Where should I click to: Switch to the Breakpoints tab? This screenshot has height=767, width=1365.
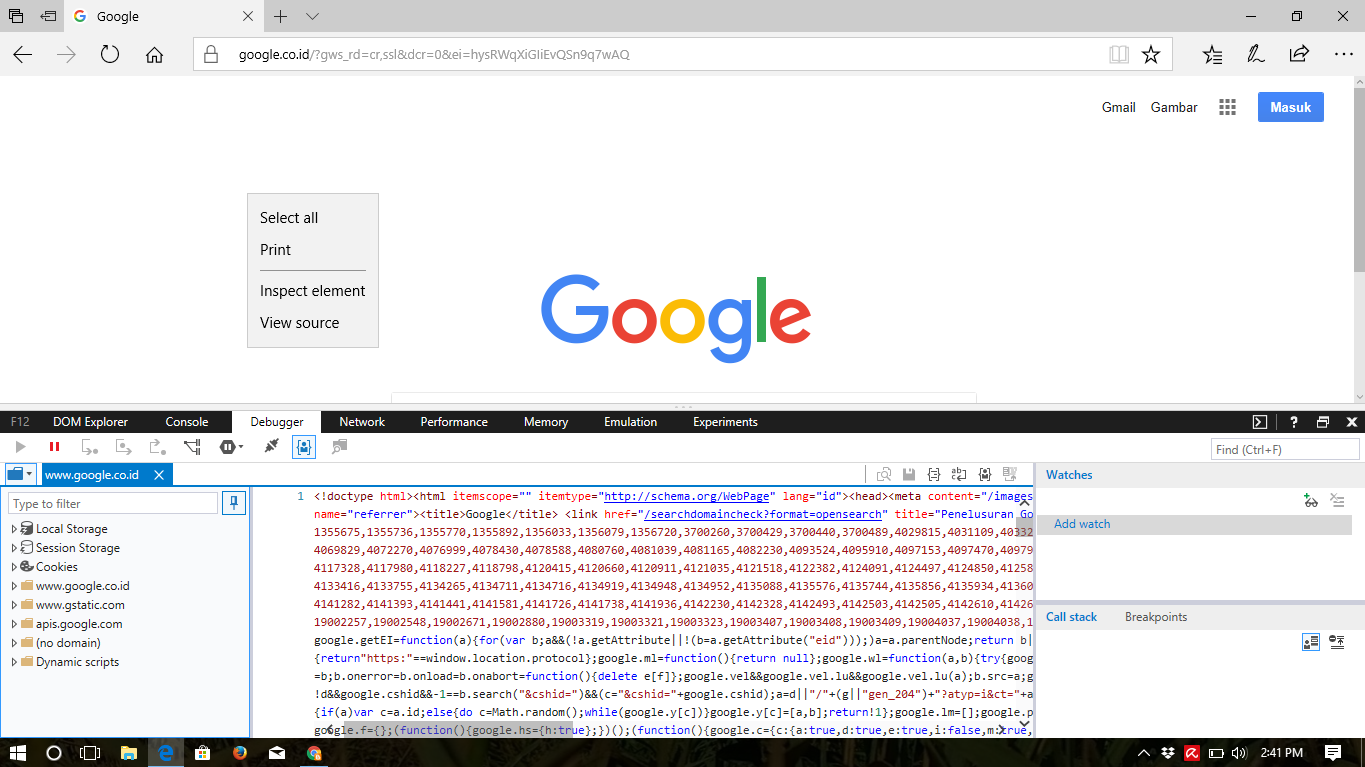click(x=1156, y=617)
